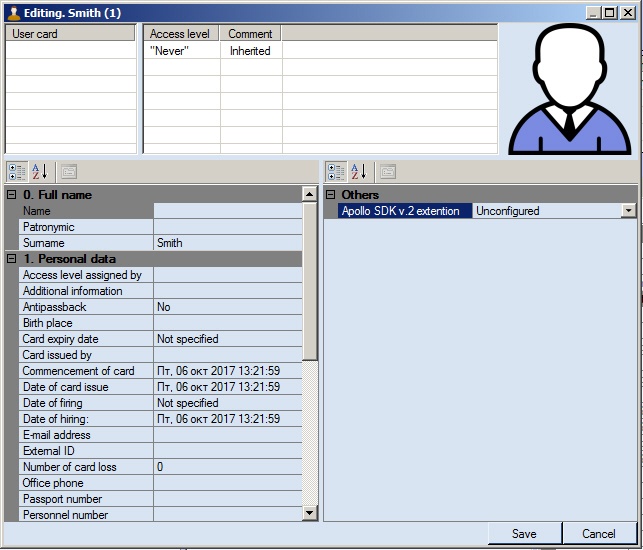The height and width of the screenshot is (550, 643).
Task: Select the Name property label
Action: [x=86, y=211]
